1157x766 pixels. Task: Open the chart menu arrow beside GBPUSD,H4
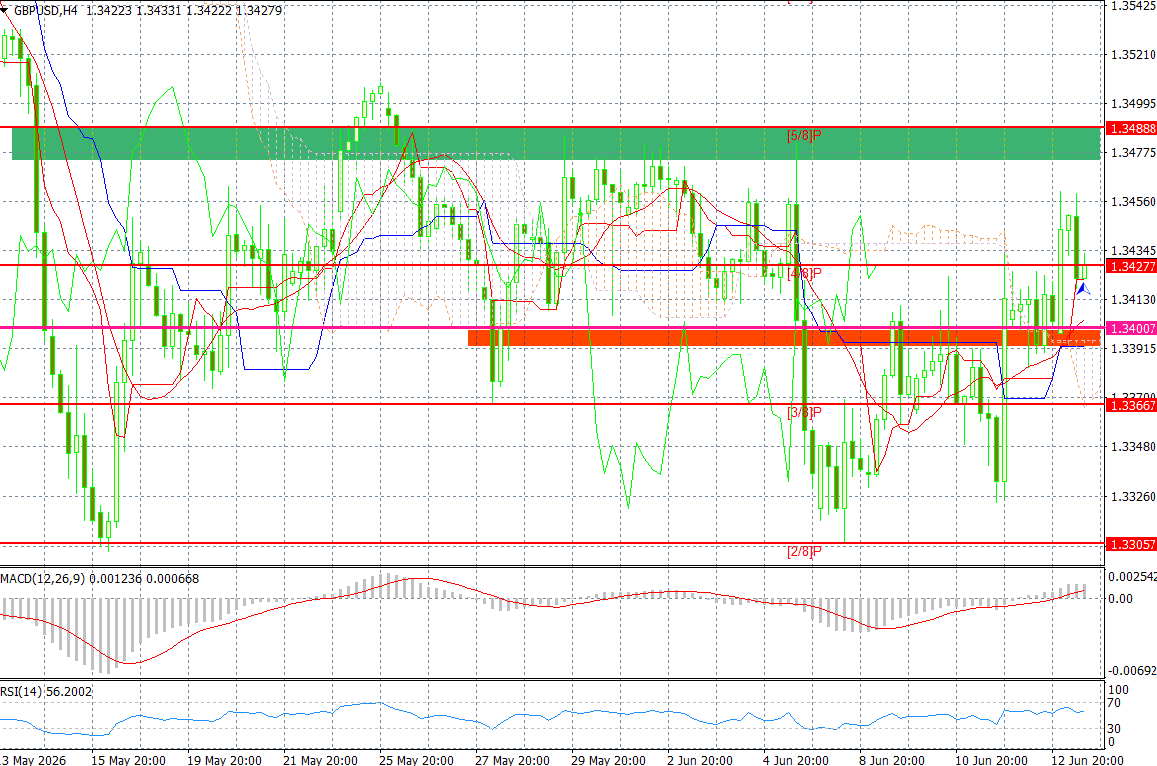point(4,10)
